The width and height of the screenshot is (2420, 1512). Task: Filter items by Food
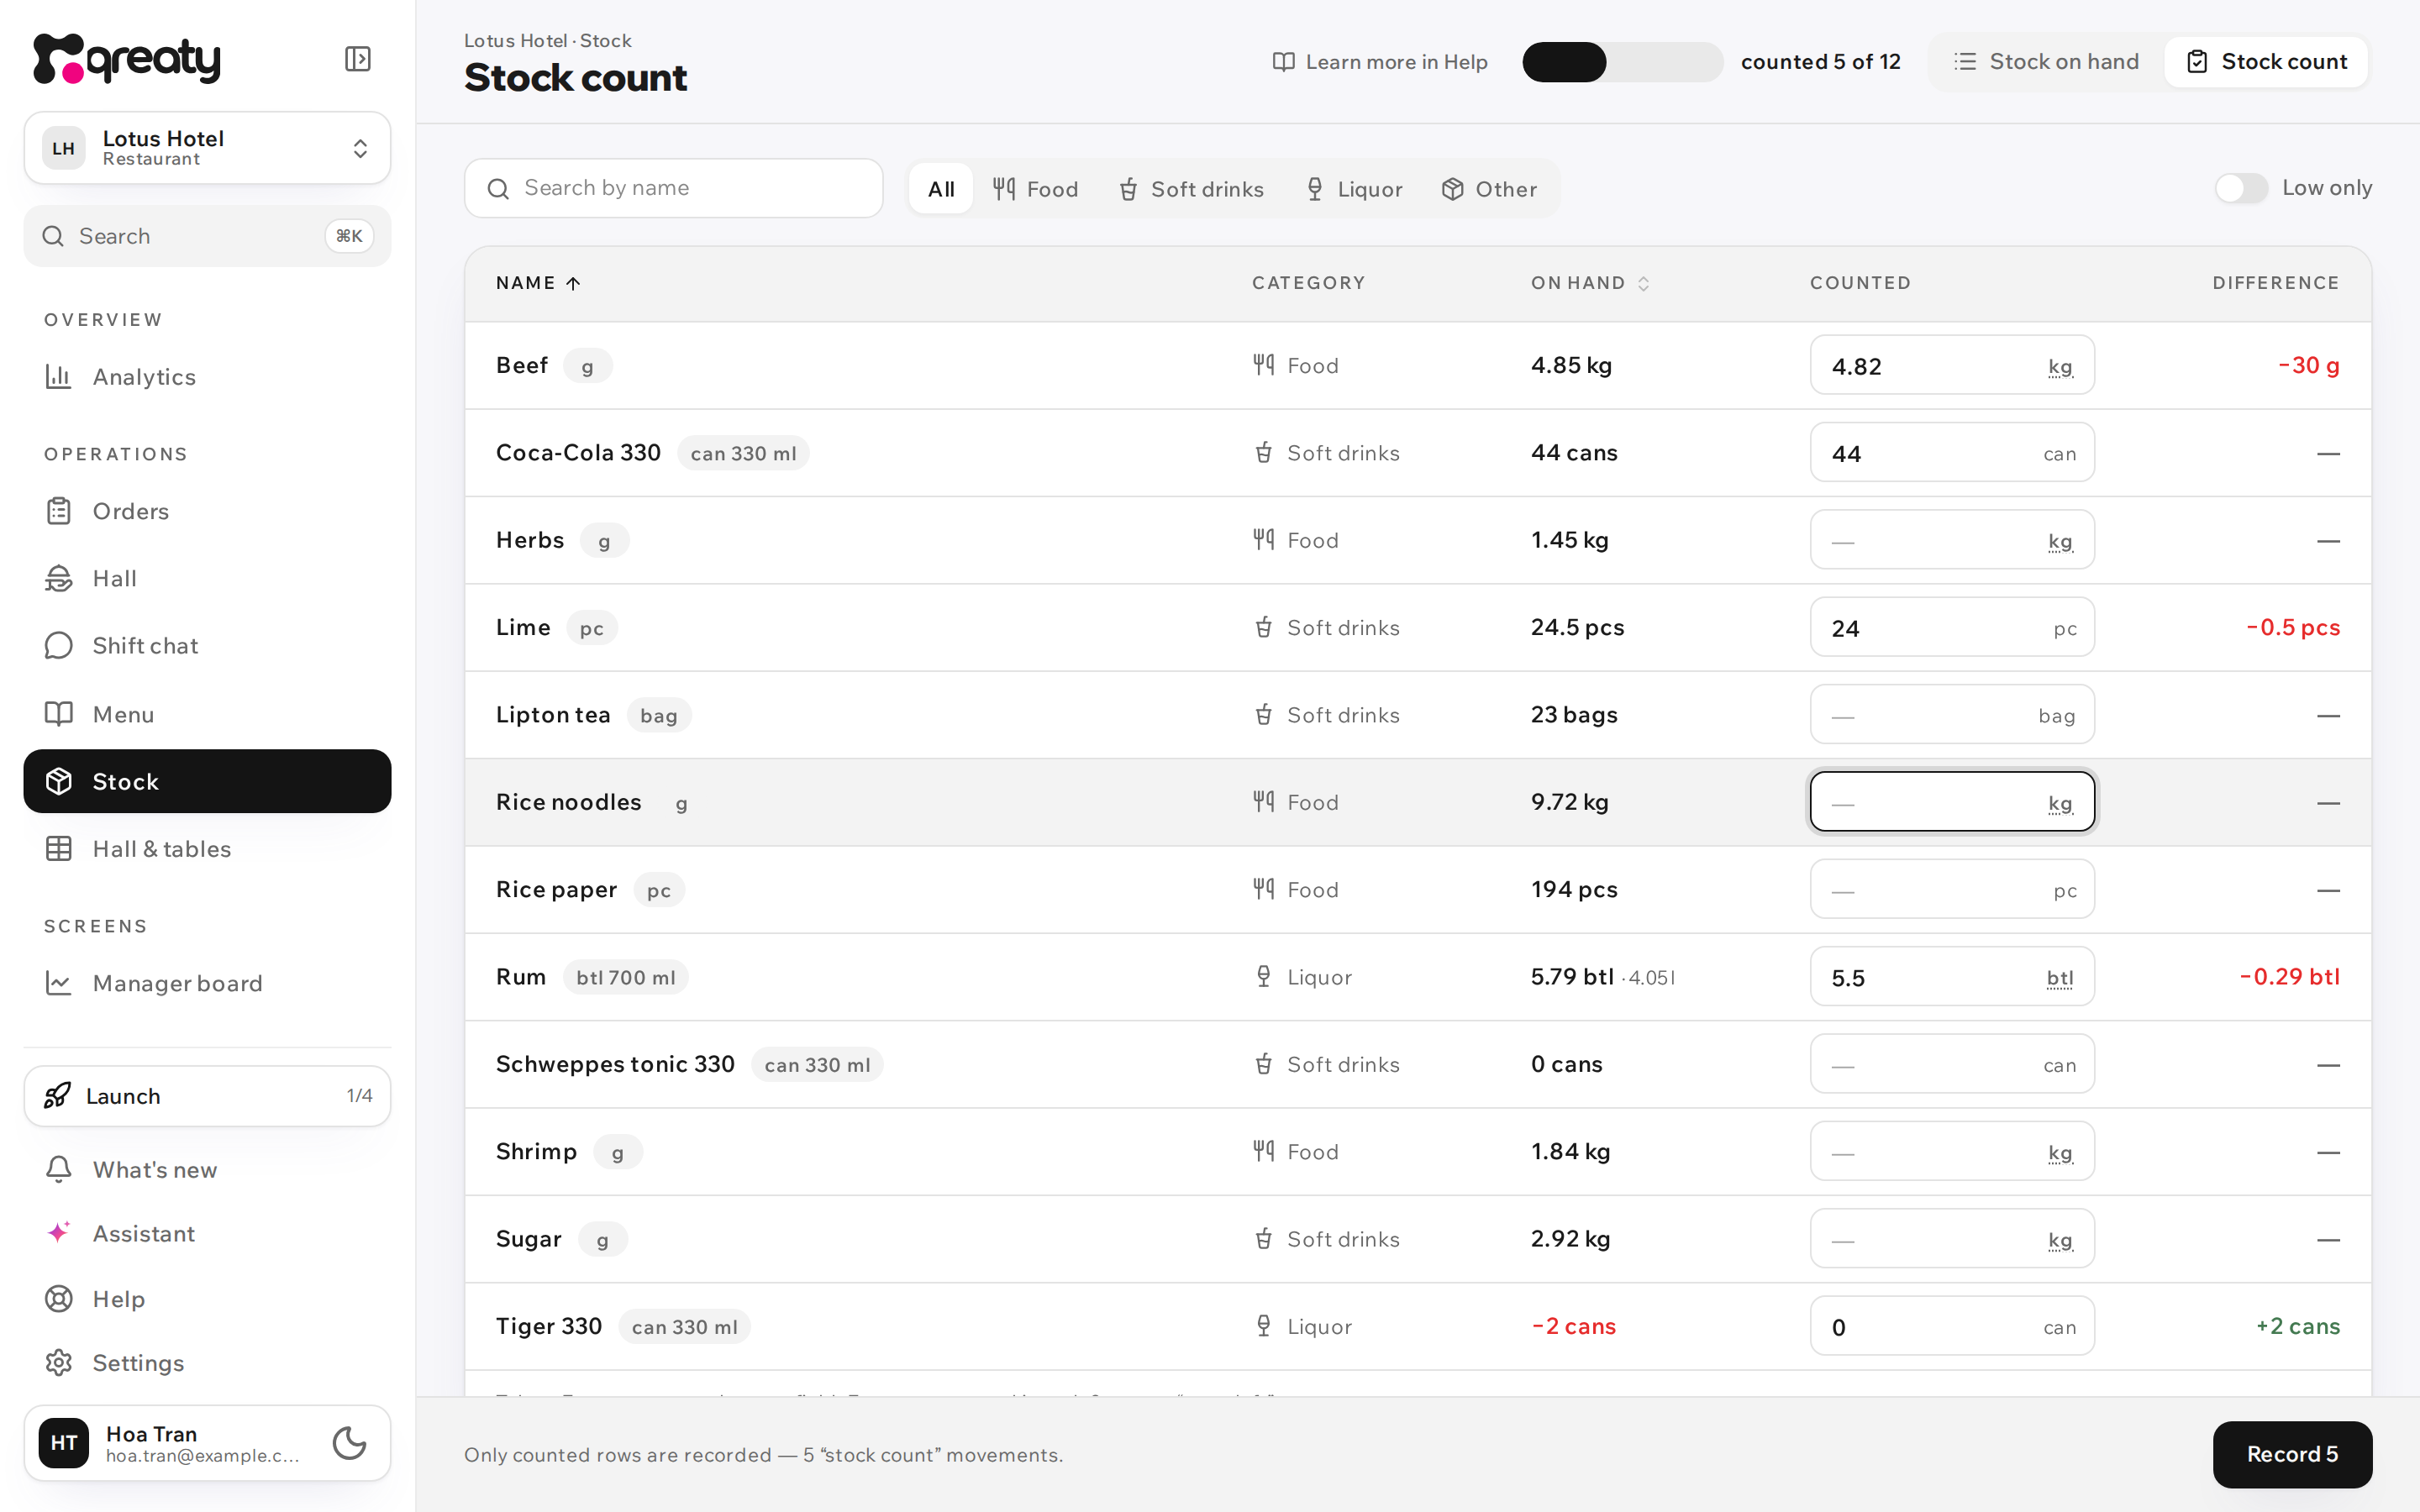pyautogui.click(x=1035, y=189)
